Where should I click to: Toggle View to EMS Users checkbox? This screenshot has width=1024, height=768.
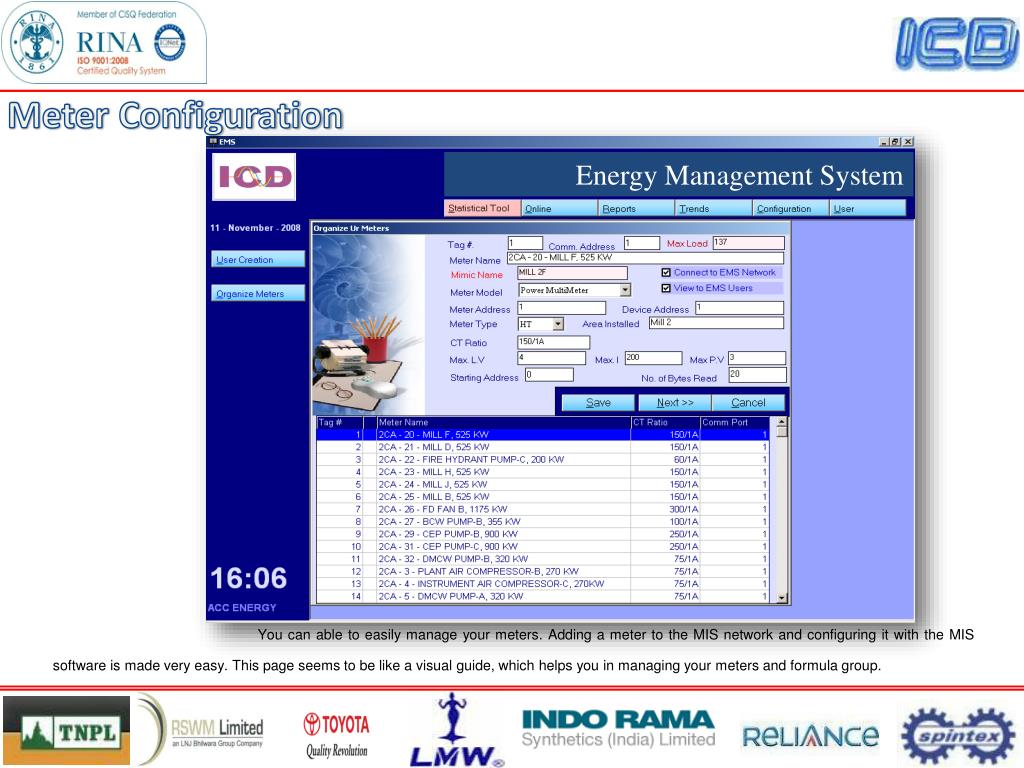click(666, 288)
